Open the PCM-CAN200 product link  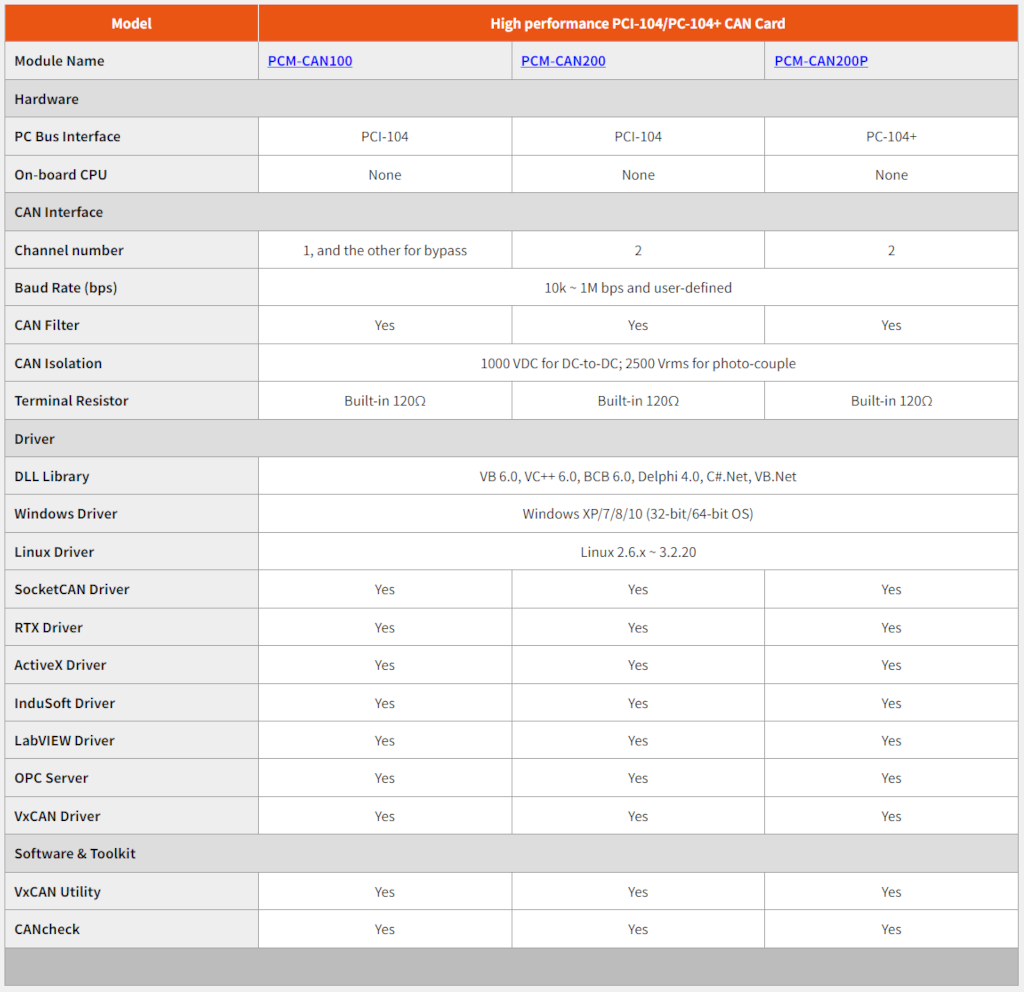point(563,61)
